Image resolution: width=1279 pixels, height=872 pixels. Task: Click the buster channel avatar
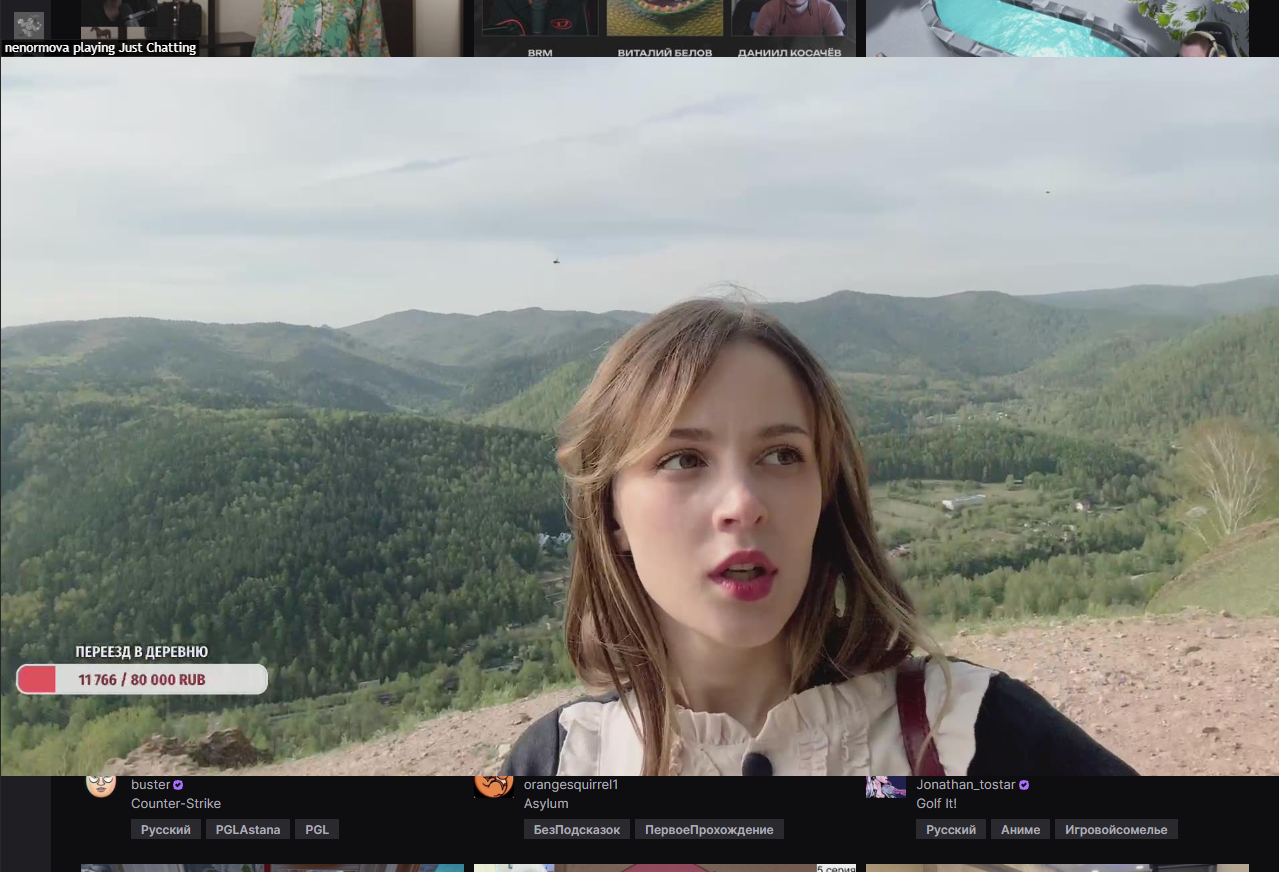pyautogui.click(x=101, y=785)
